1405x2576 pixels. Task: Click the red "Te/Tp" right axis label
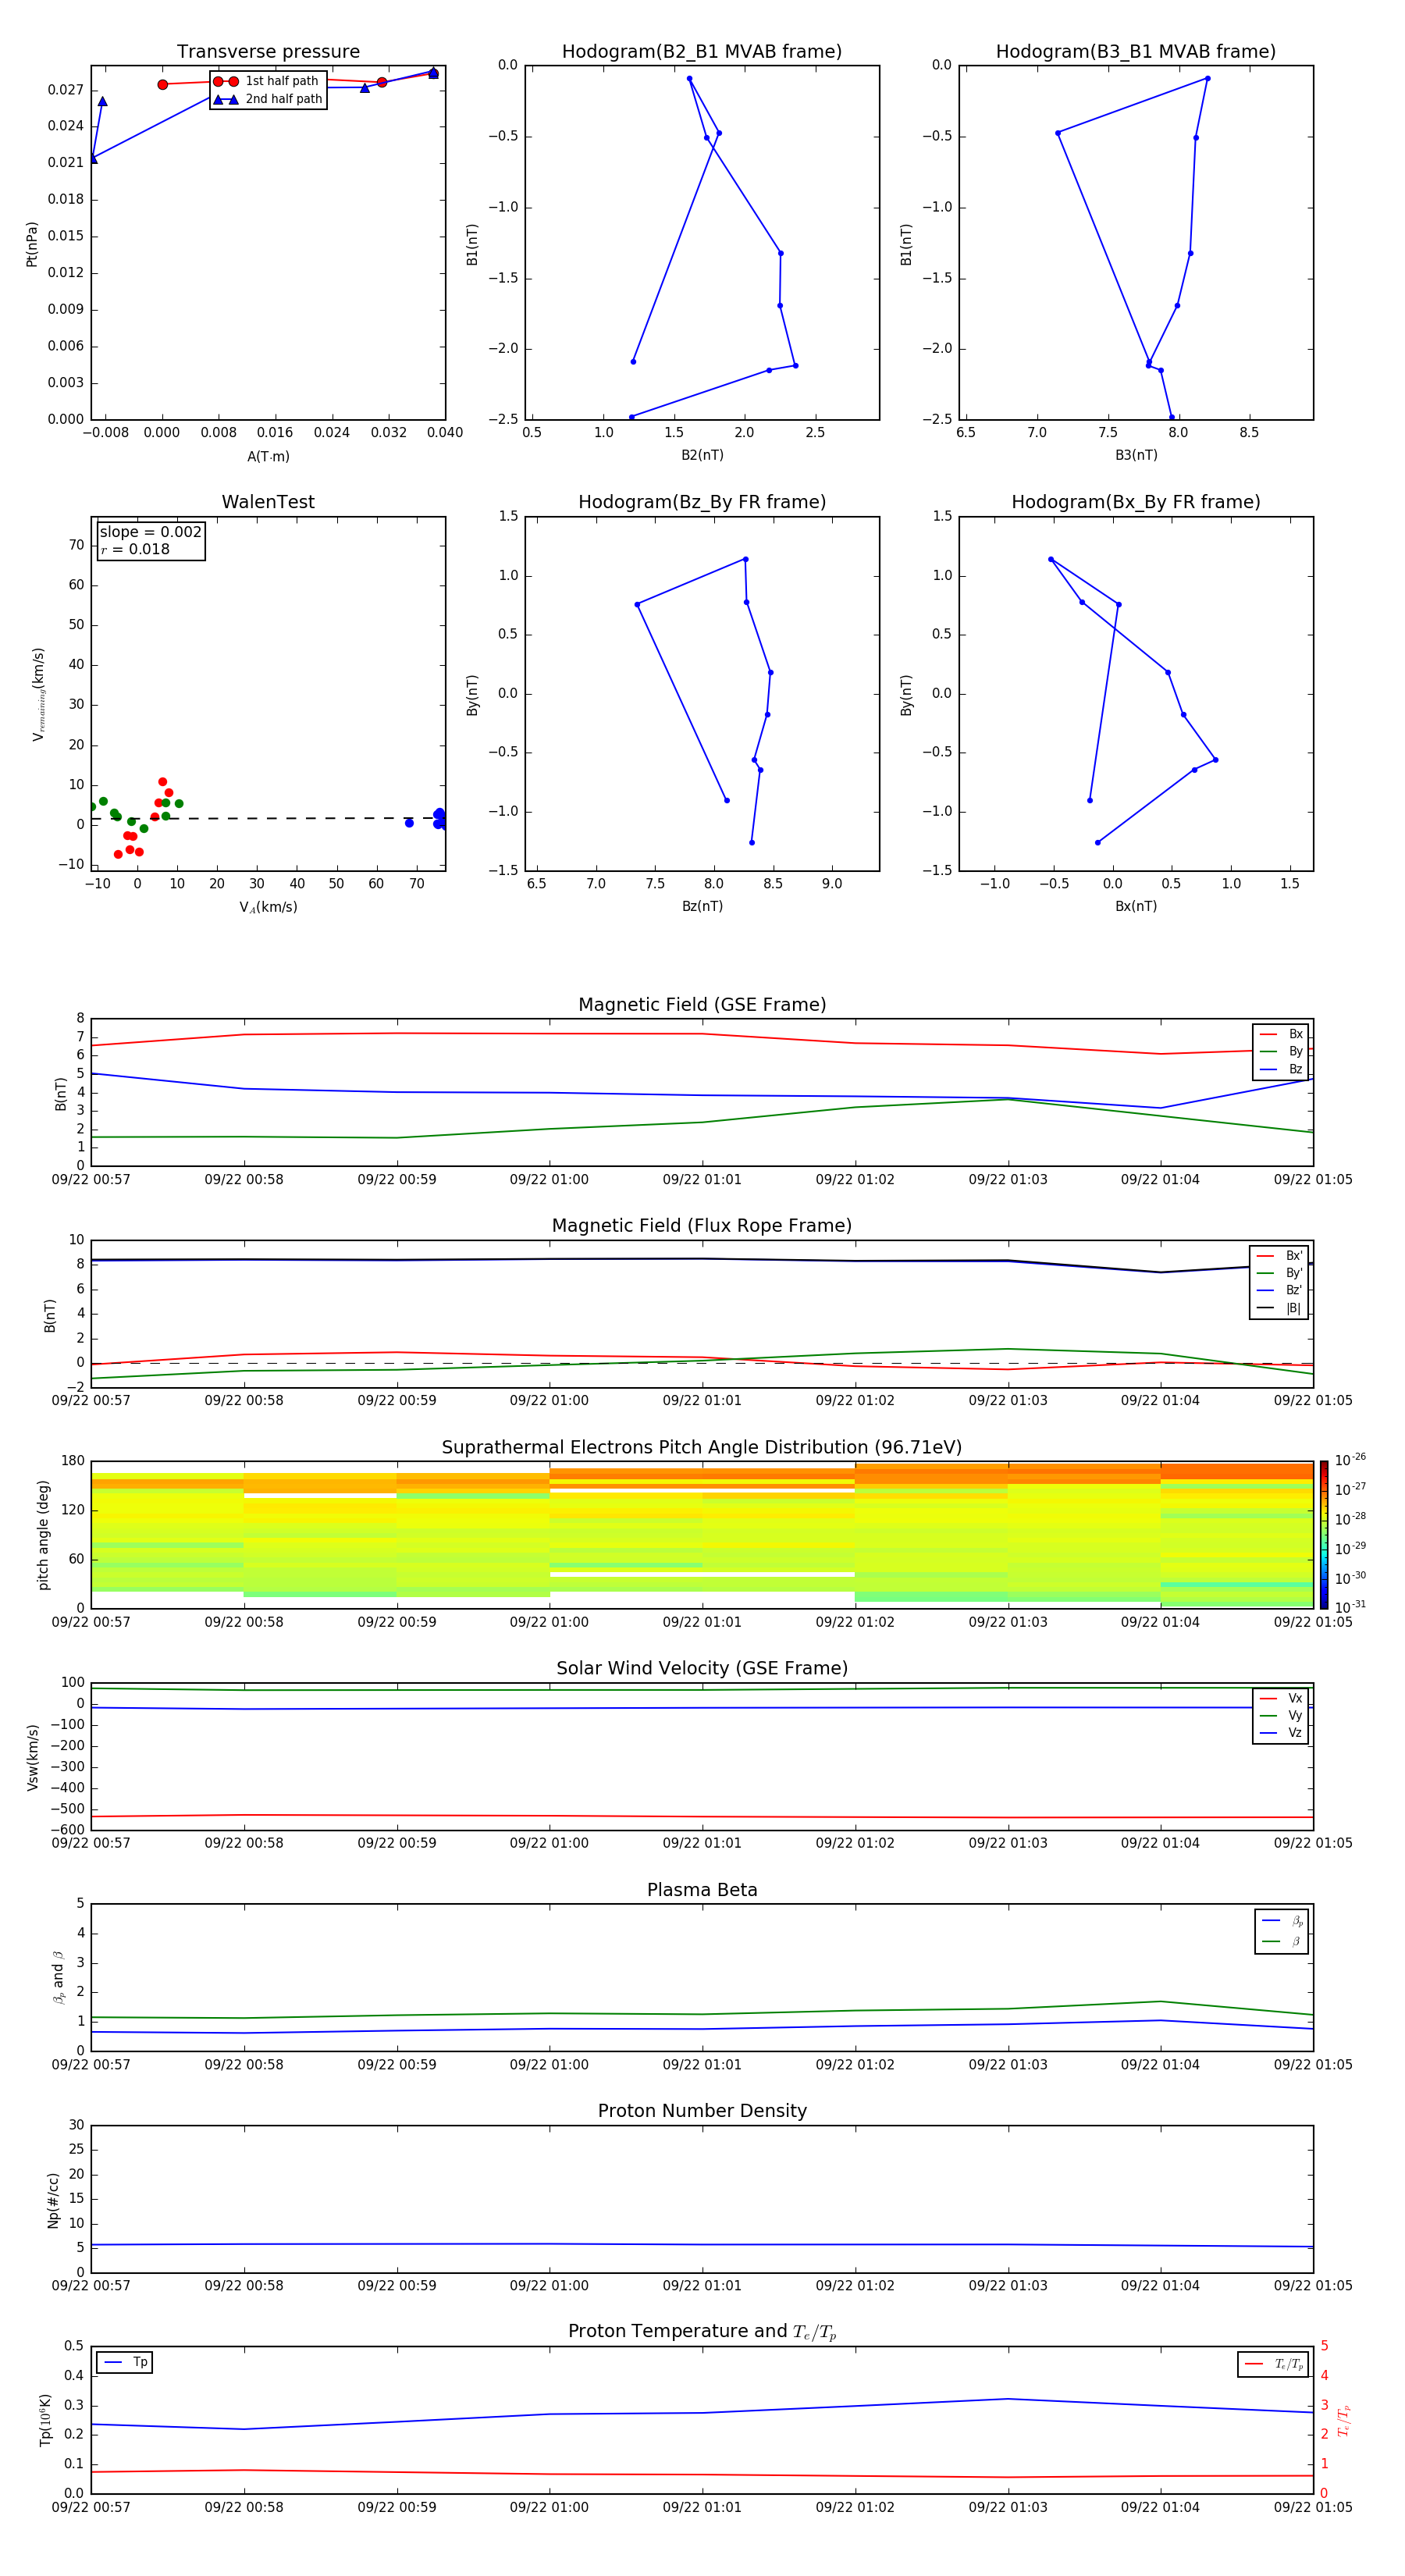pos(1343,2420)
